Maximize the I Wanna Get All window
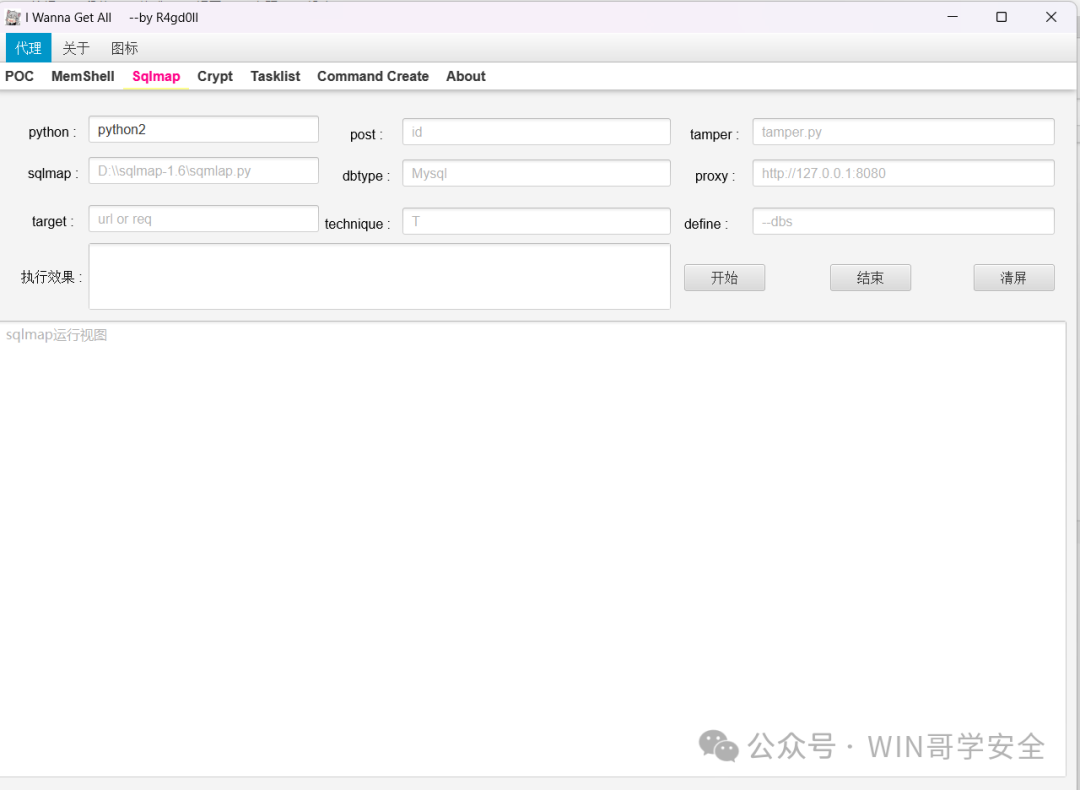This screenshot has width=1080, height=790. [x=1001, y=17]
